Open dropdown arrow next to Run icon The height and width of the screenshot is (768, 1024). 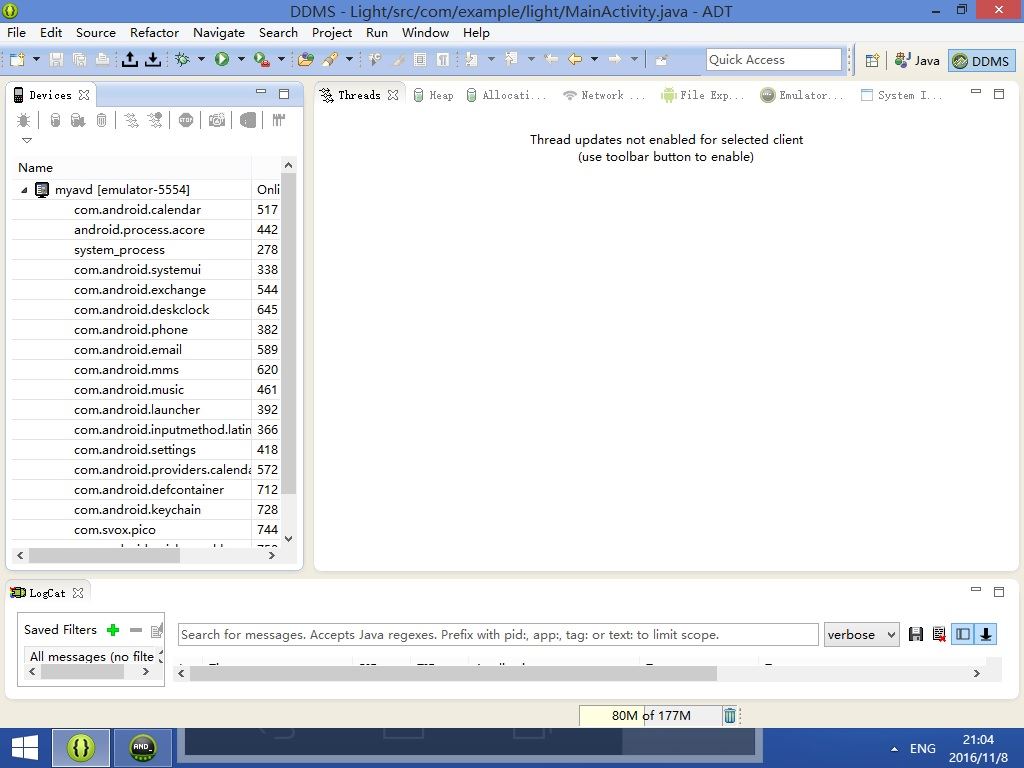pos(241,59)
